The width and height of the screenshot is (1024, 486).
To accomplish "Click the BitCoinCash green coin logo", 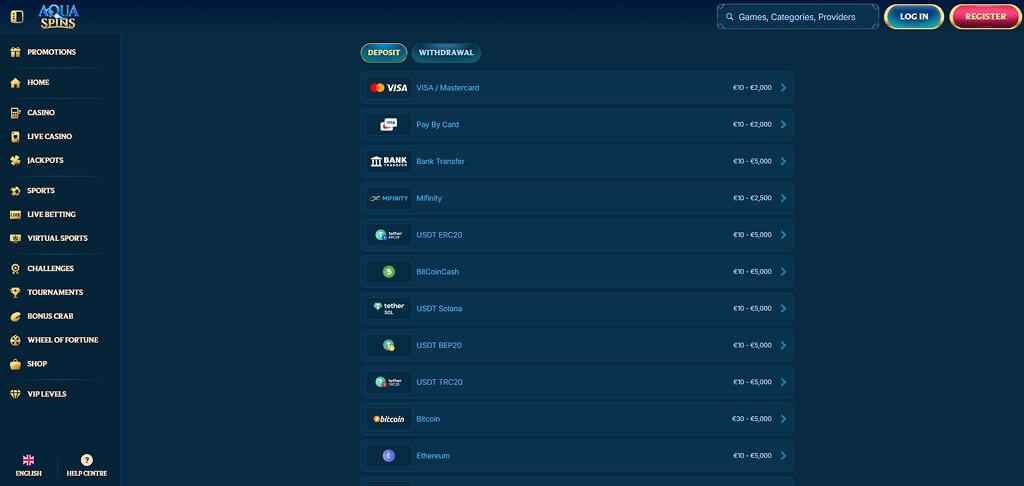I will [x=389, y=272].
